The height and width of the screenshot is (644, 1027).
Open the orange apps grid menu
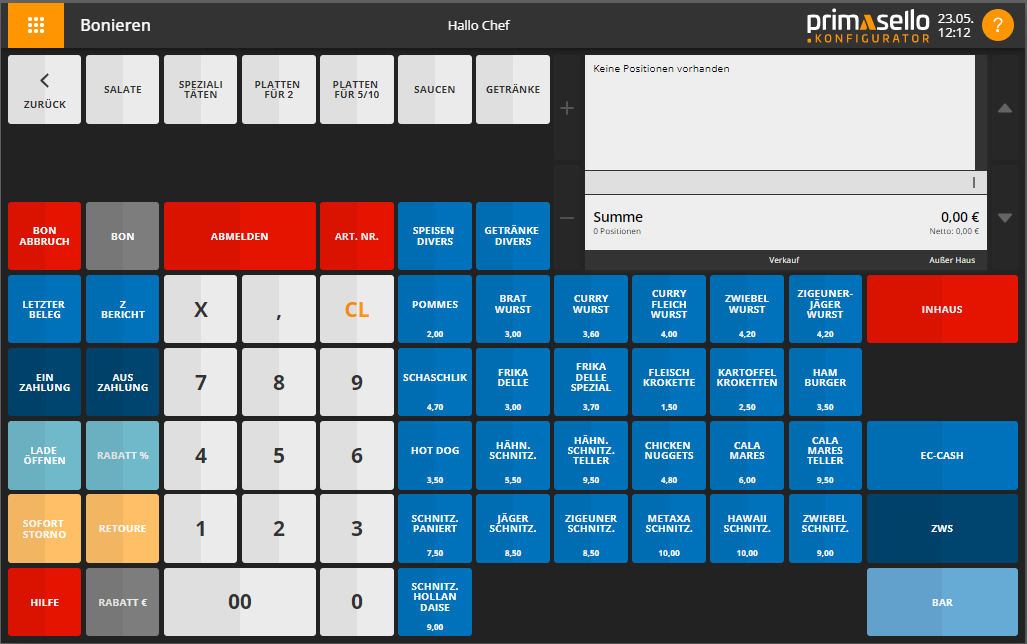tap(36, 25)
